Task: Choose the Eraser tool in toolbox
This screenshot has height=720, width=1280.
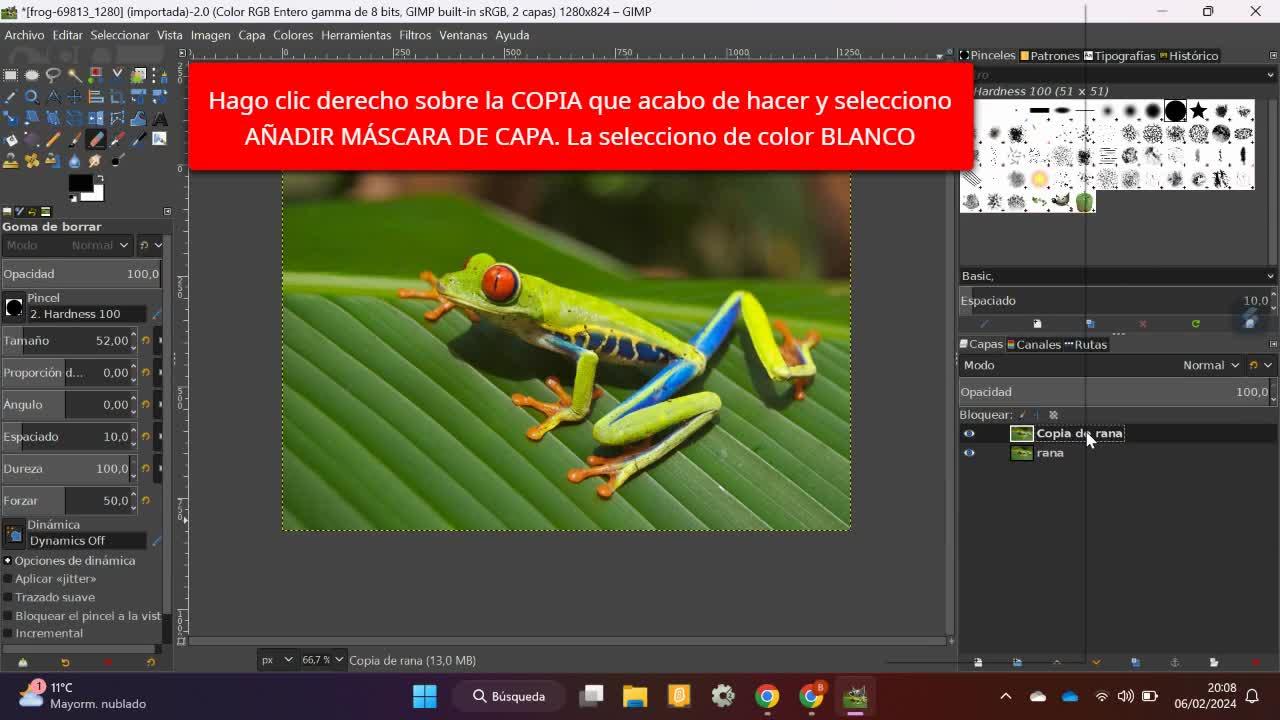Action: pyautogui.click(x=96, y=139)
